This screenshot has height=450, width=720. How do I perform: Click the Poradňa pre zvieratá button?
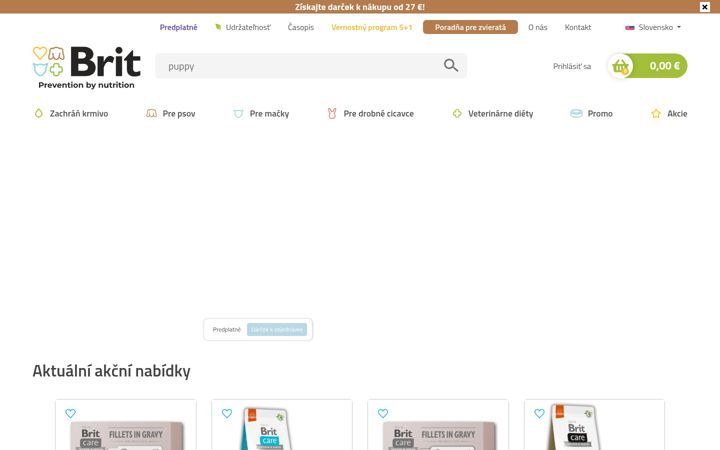470,27
